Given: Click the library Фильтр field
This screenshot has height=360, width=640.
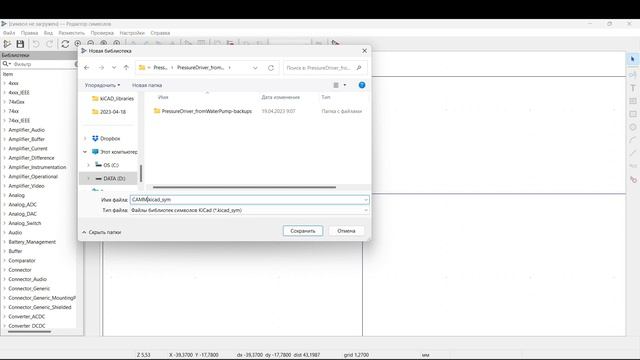Looking at the screenshot, I should pos(42,64).
